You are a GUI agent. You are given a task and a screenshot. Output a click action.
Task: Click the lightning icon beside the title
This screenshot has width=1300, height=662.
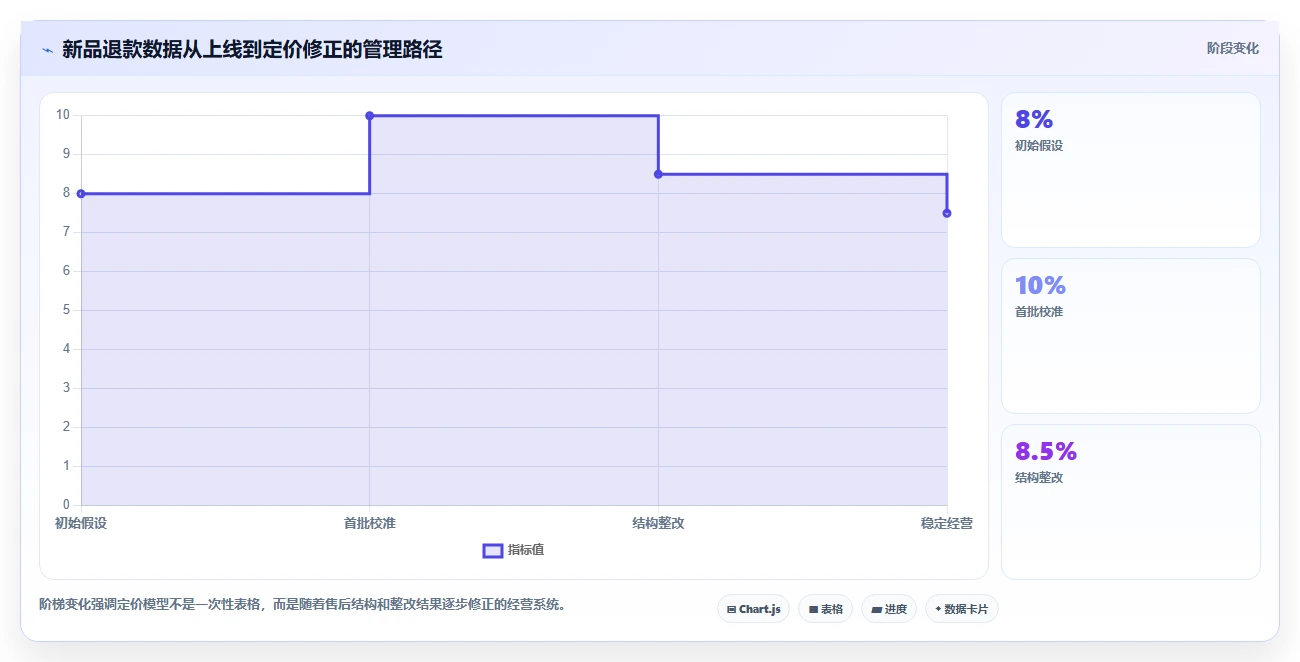[x=47, y=49]
